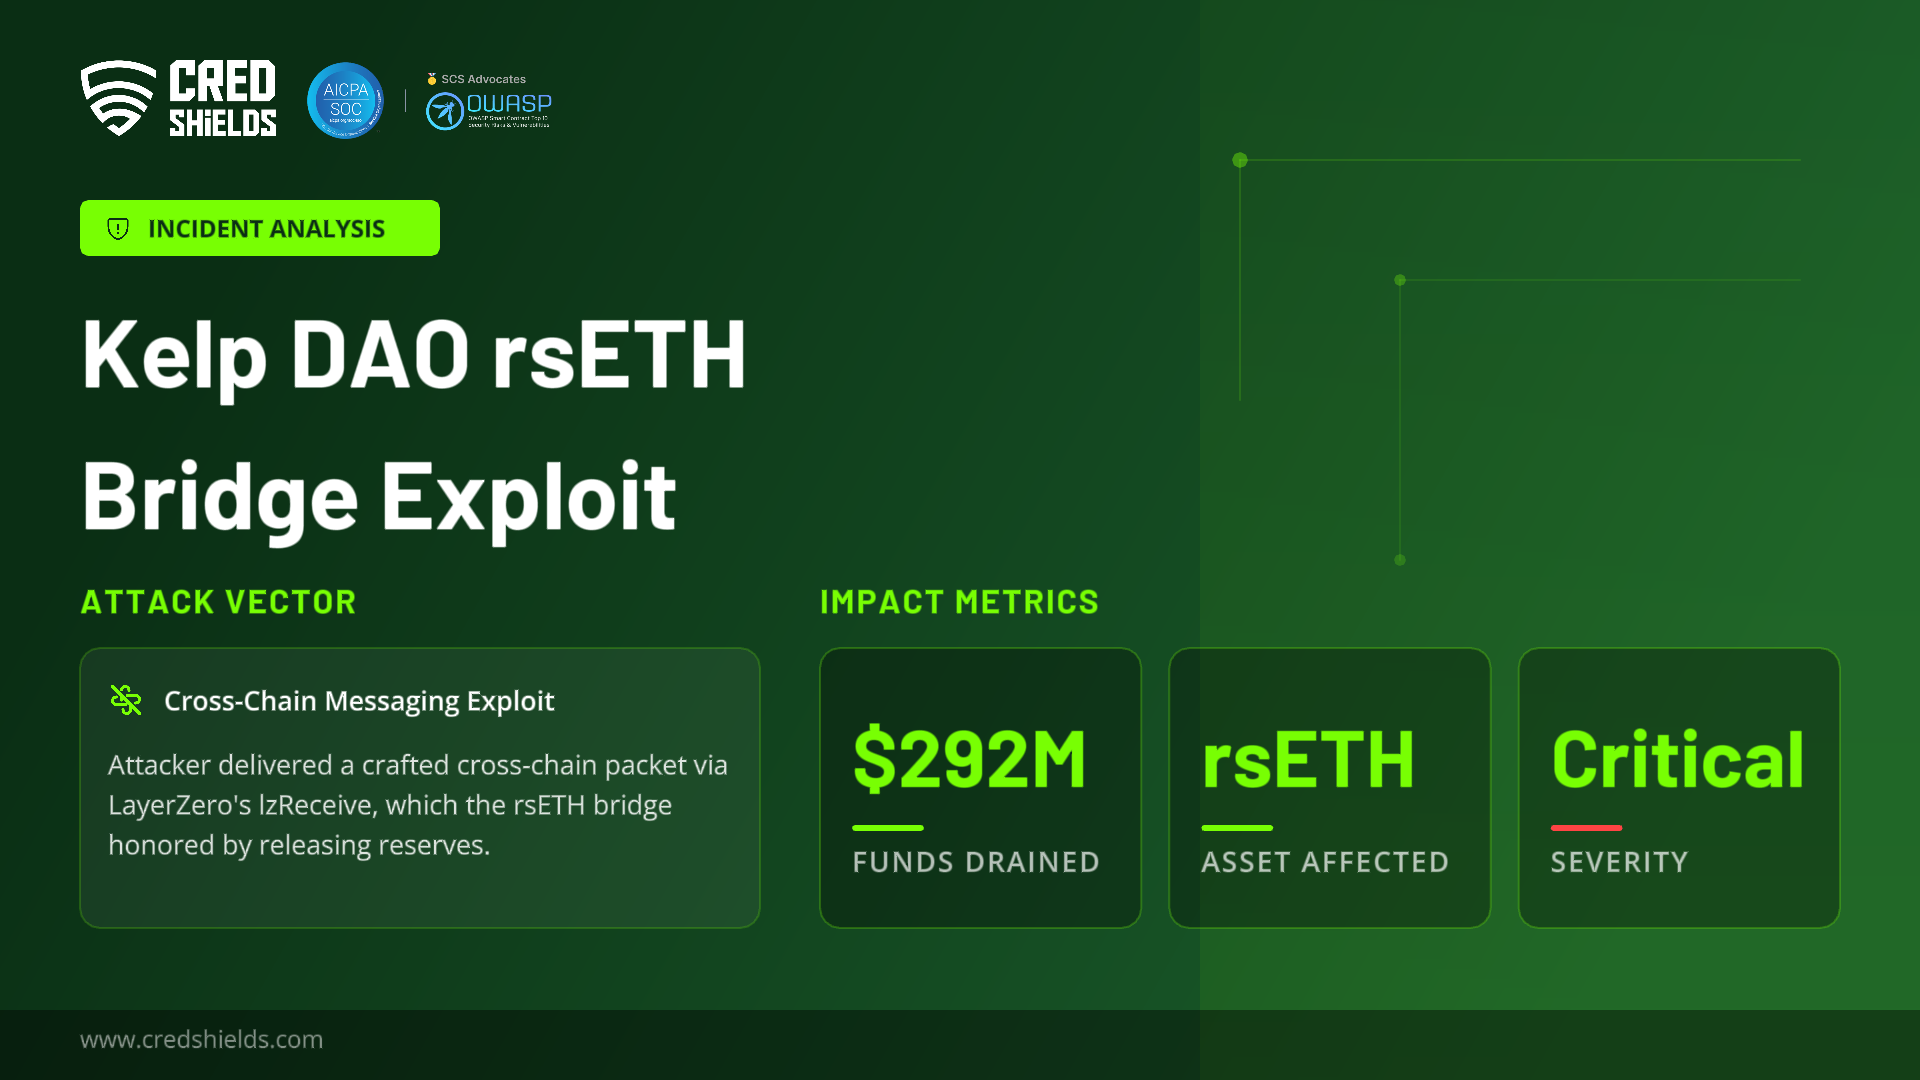Screen dimensions: 1920x1080
Task: Toggle the rsETH asset affected card
Action: [x=1329, y=787]
